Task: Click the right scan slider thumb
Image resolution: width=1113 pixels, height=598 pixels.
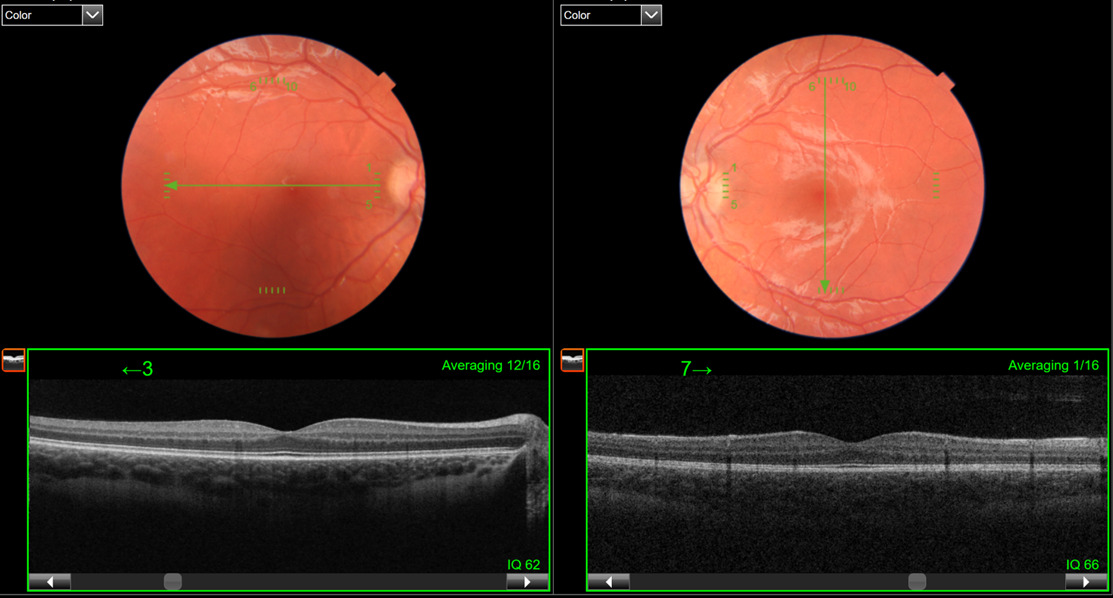Action: point(917,581)
